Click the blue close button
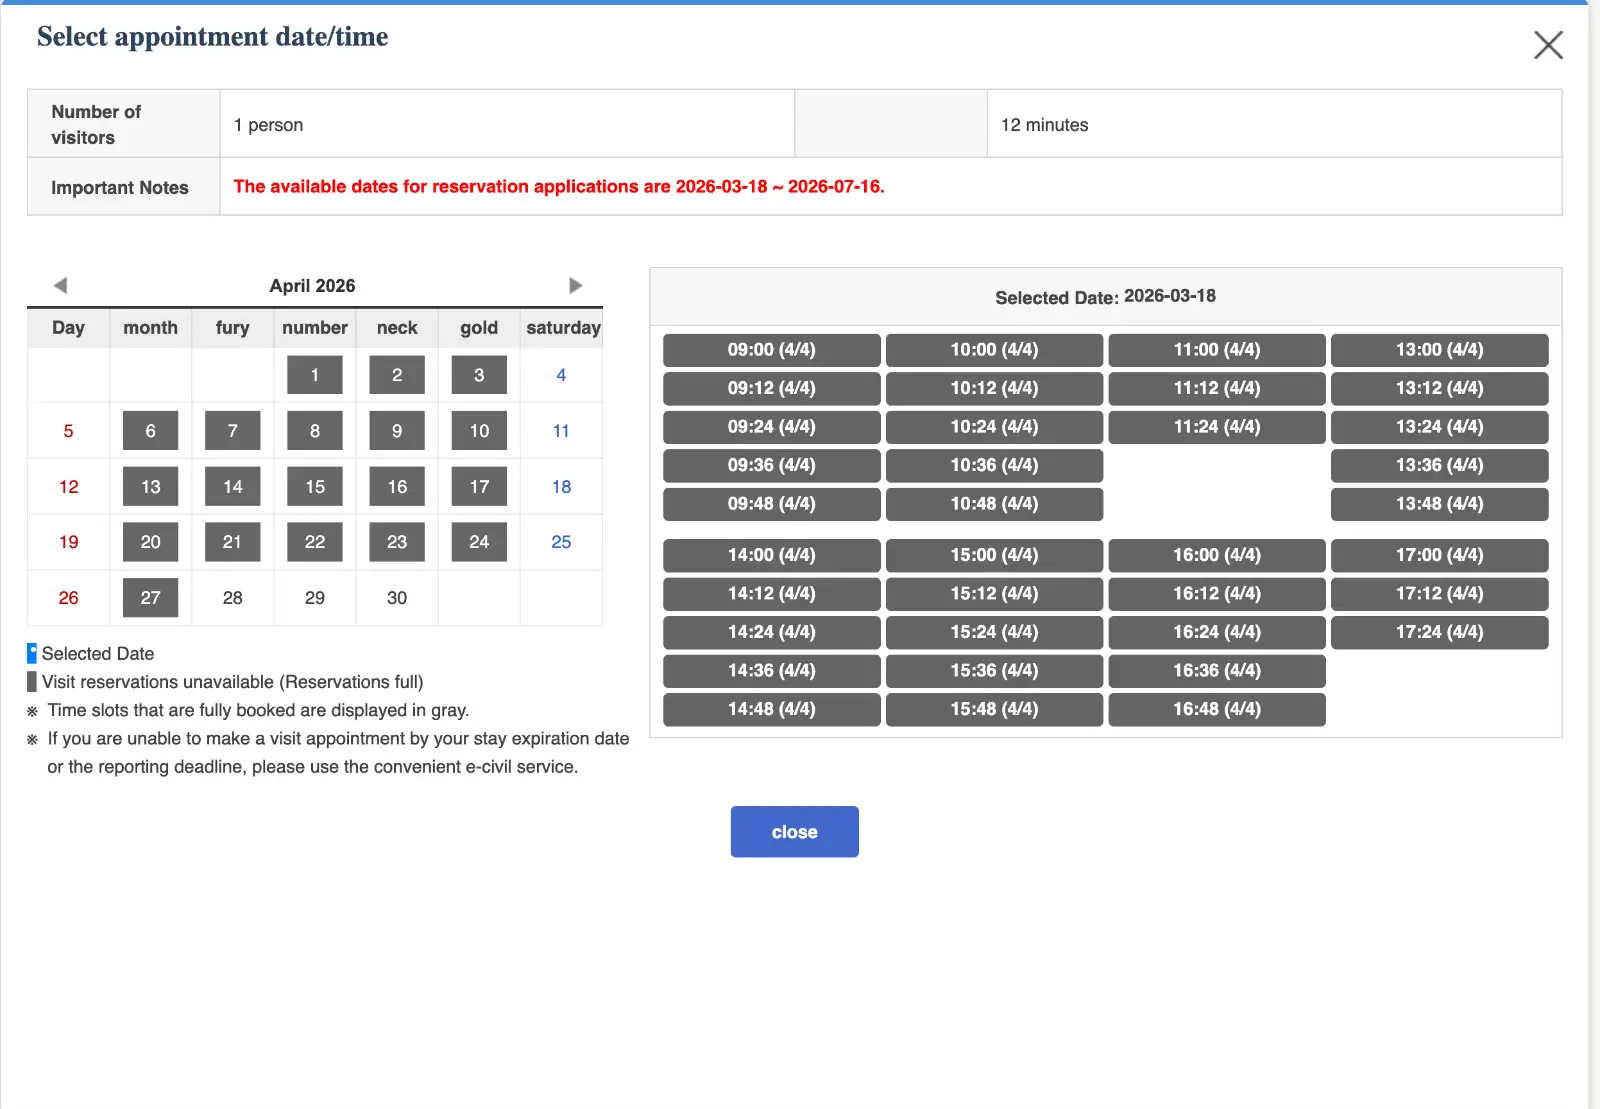 (794, 832)
